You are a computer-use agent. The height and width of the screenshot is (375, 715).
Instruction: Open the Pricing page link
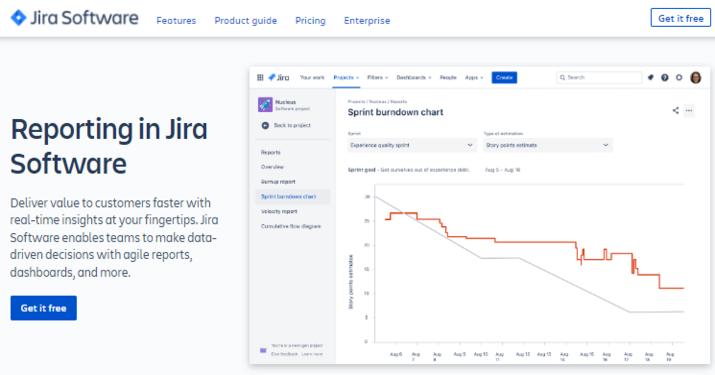(311, 21)
